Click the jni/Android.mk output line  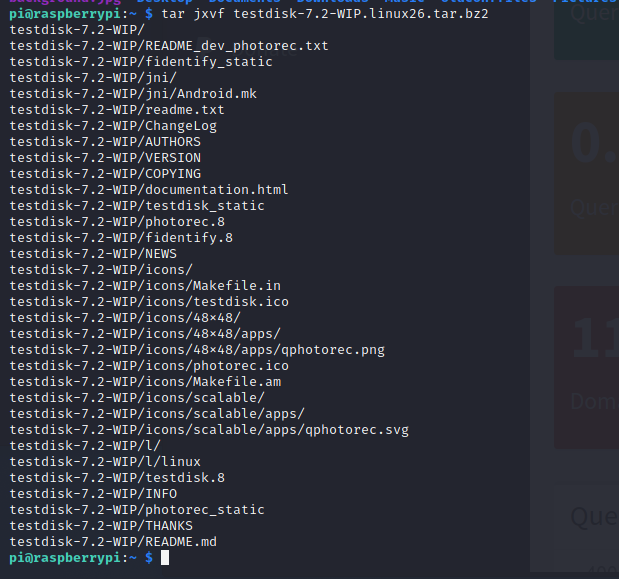[x=133, y=94]
